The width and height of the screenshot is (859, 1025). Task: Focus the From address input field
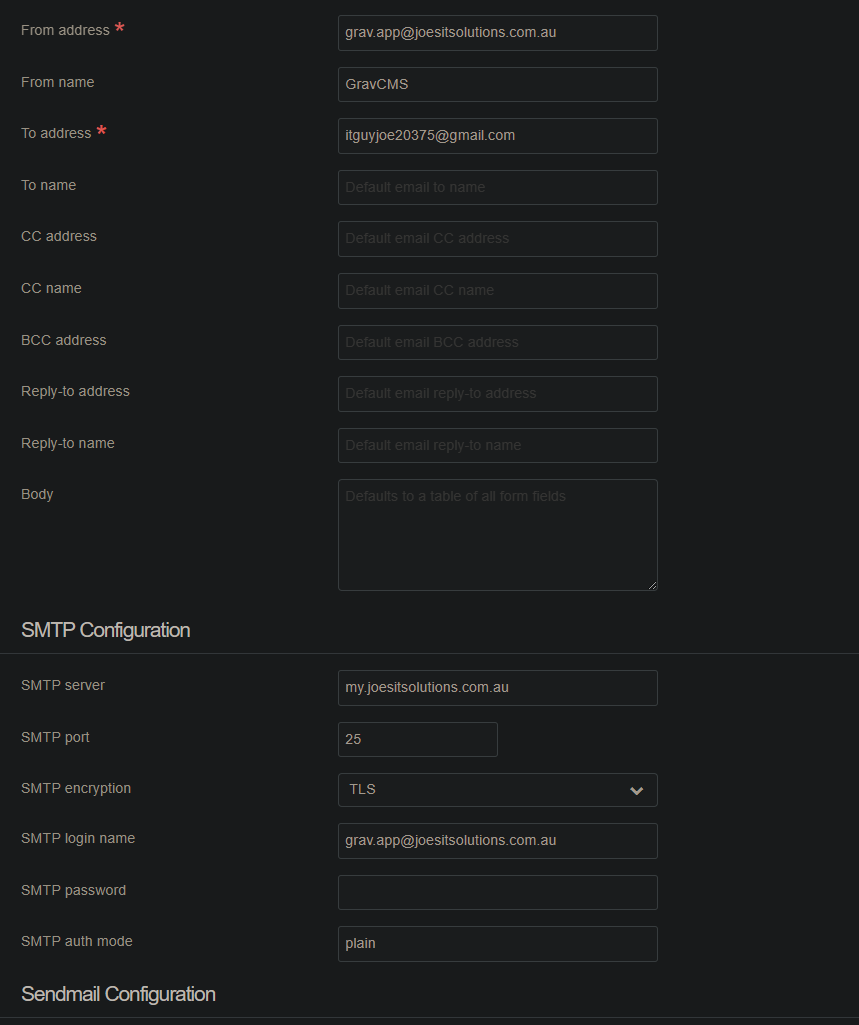497,33
